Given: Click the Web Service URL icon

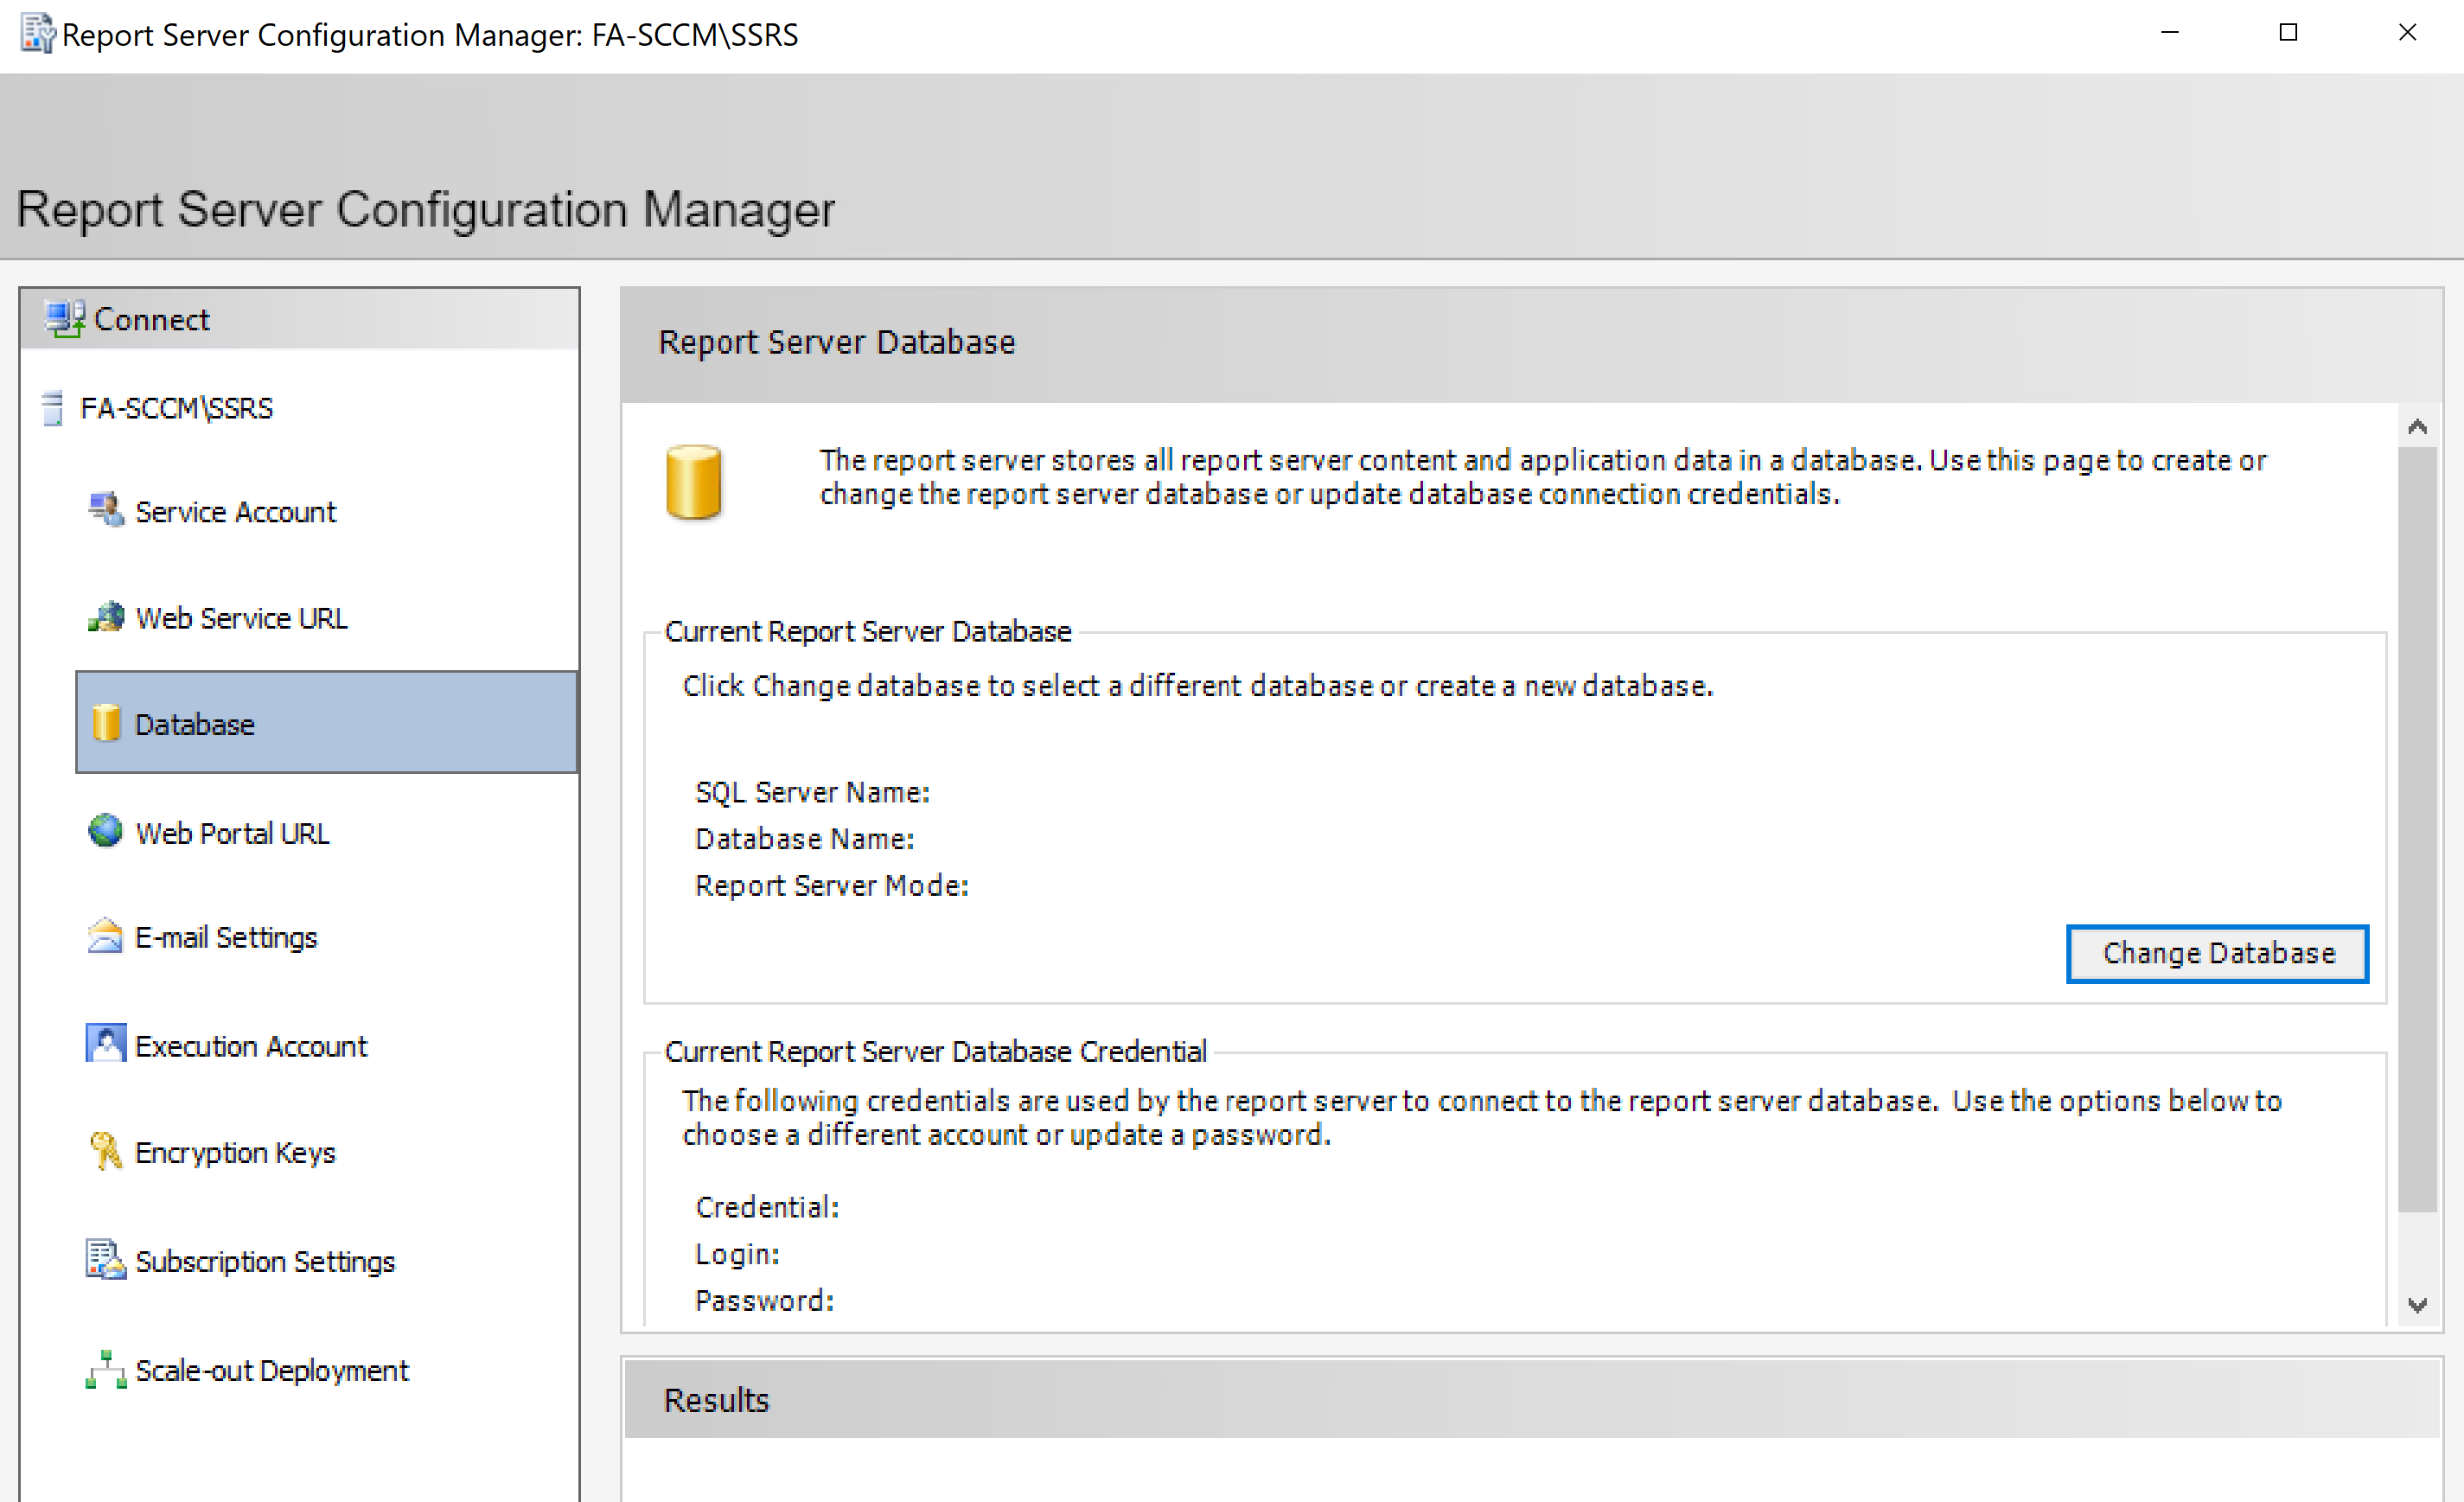Looking at the screenshot, I should point(105,617).
